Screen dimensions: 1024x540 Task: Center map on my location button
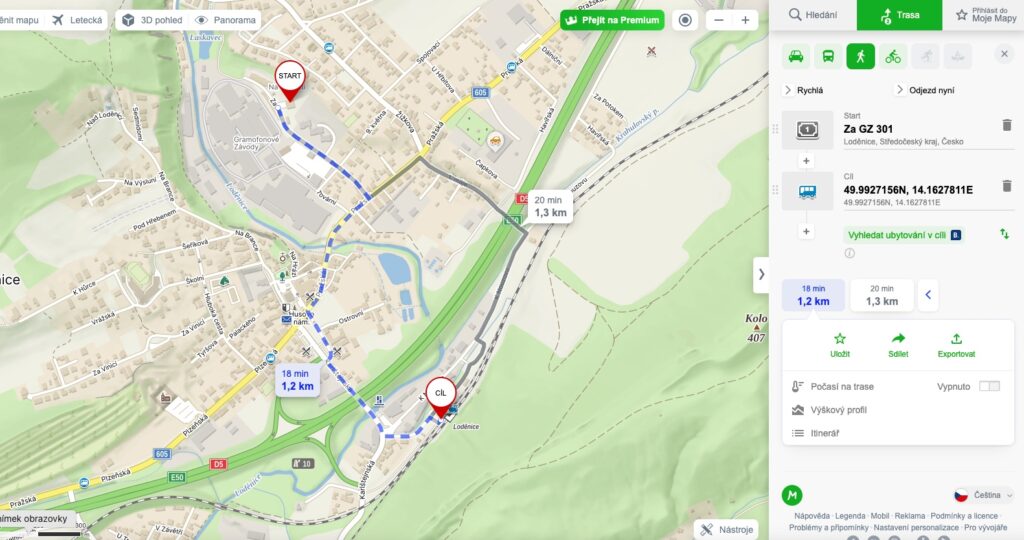pyautogui.click(x=685, y=20)
